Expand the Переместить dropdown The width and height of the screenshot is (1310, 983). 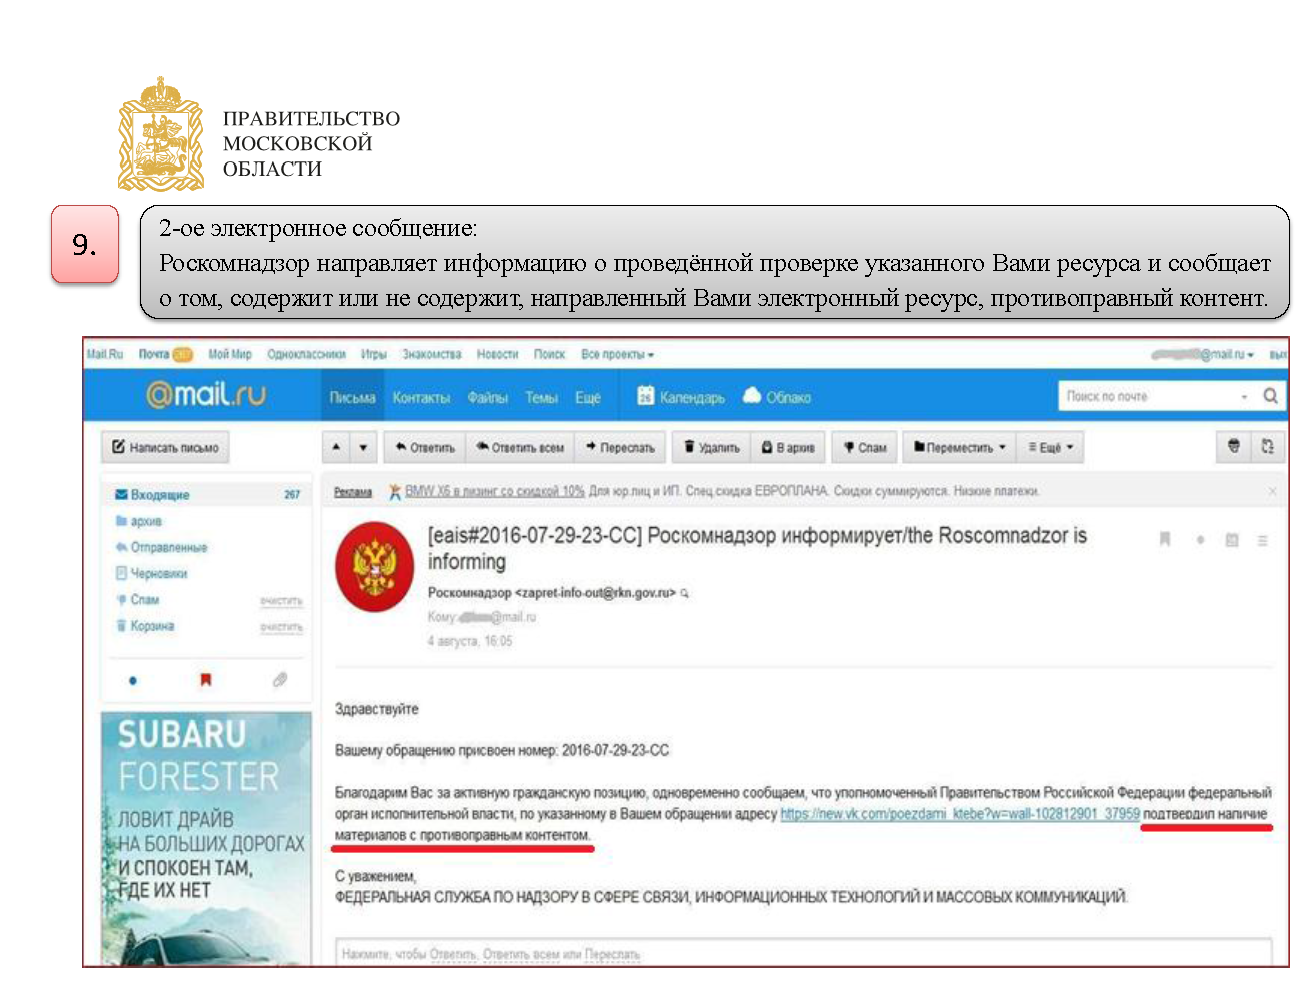960,447
